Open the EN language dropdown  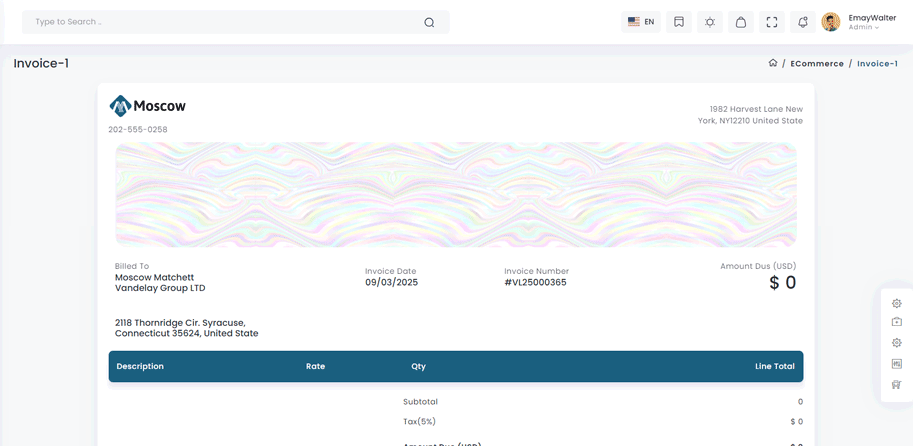(x=640, y=22)
